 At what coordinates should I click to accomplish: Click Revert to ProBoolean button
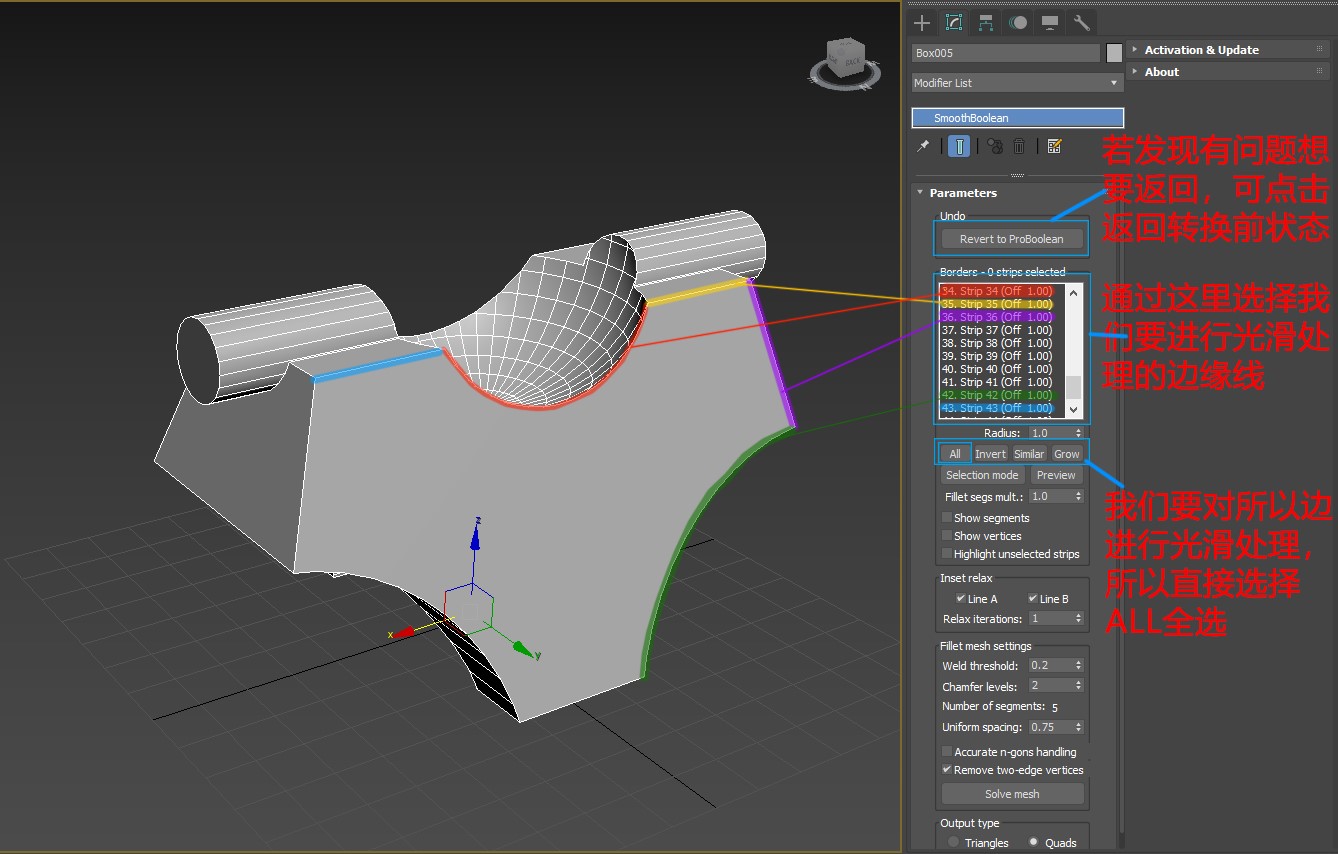click(x=1012, y=239)
